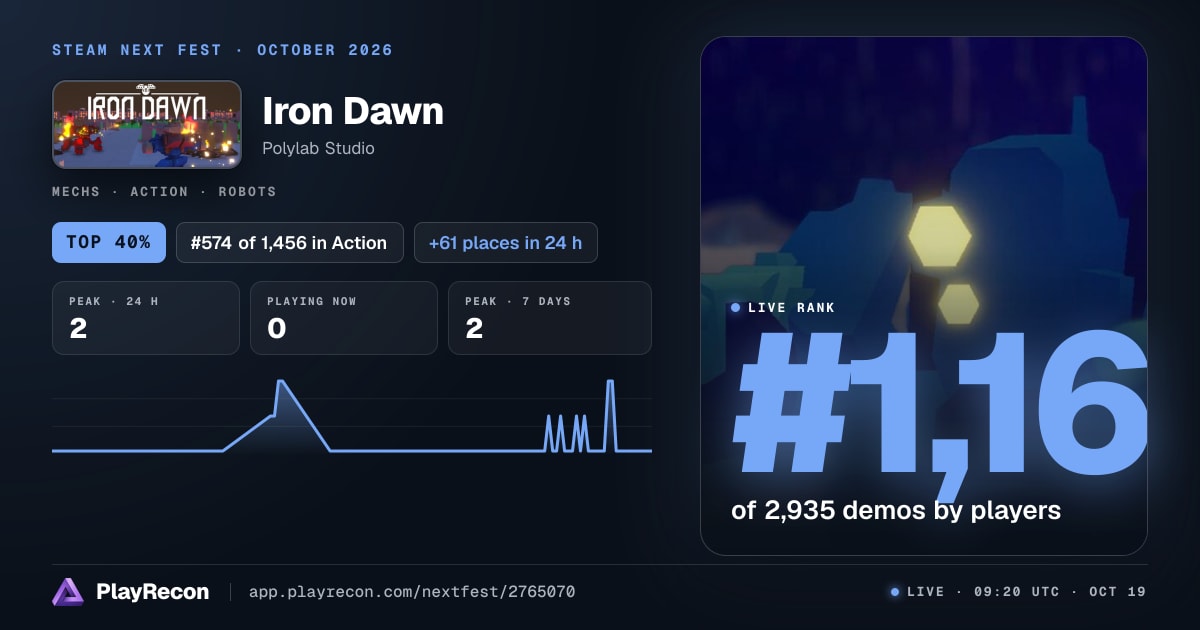Click the +61 places in 24 h badge
Image resolution: width=1200 pixels, height=630 pixels.
click(x=506, y=242)
